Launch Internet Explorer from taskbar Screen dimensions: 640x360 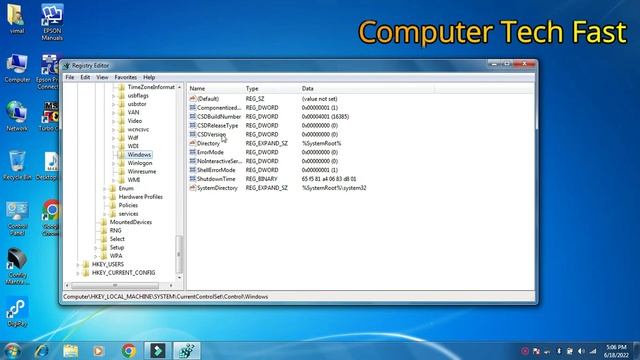42,351
